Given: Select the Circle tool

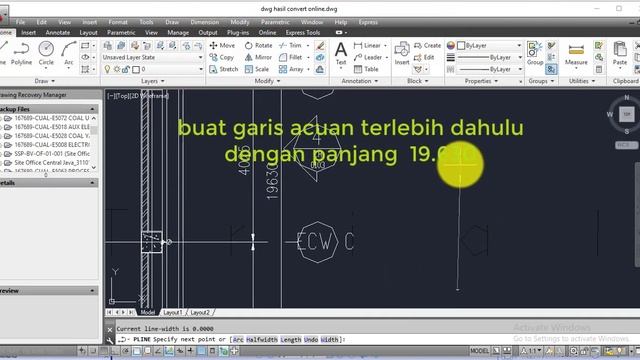Looking at the screenshot, I should pos(46,53).
